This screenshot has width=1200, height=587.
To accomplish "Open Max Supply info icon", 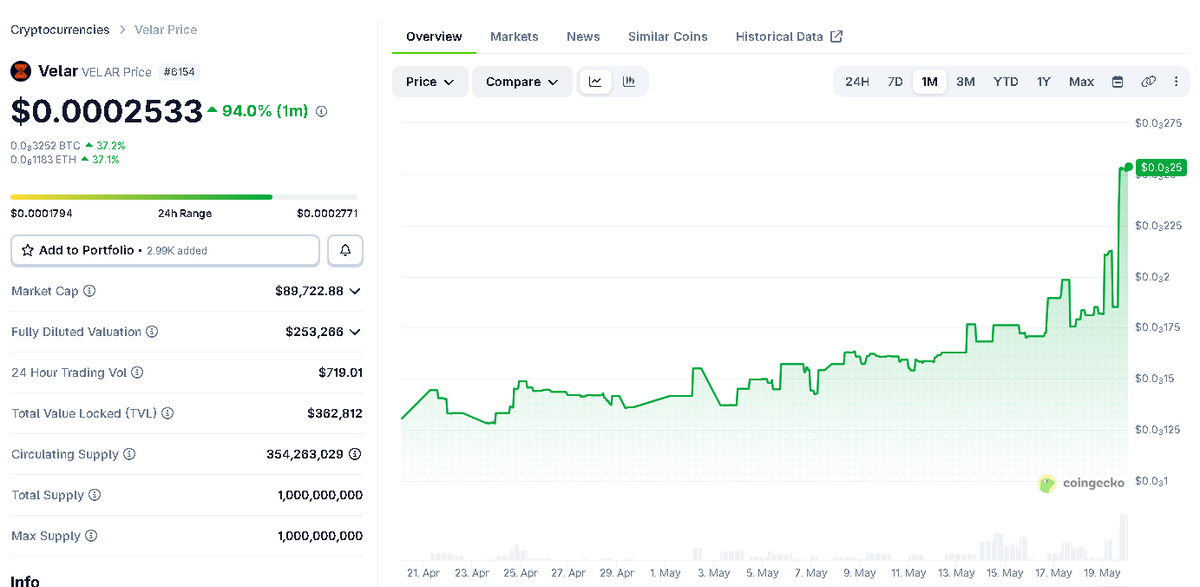I will (x=91, y=536).
